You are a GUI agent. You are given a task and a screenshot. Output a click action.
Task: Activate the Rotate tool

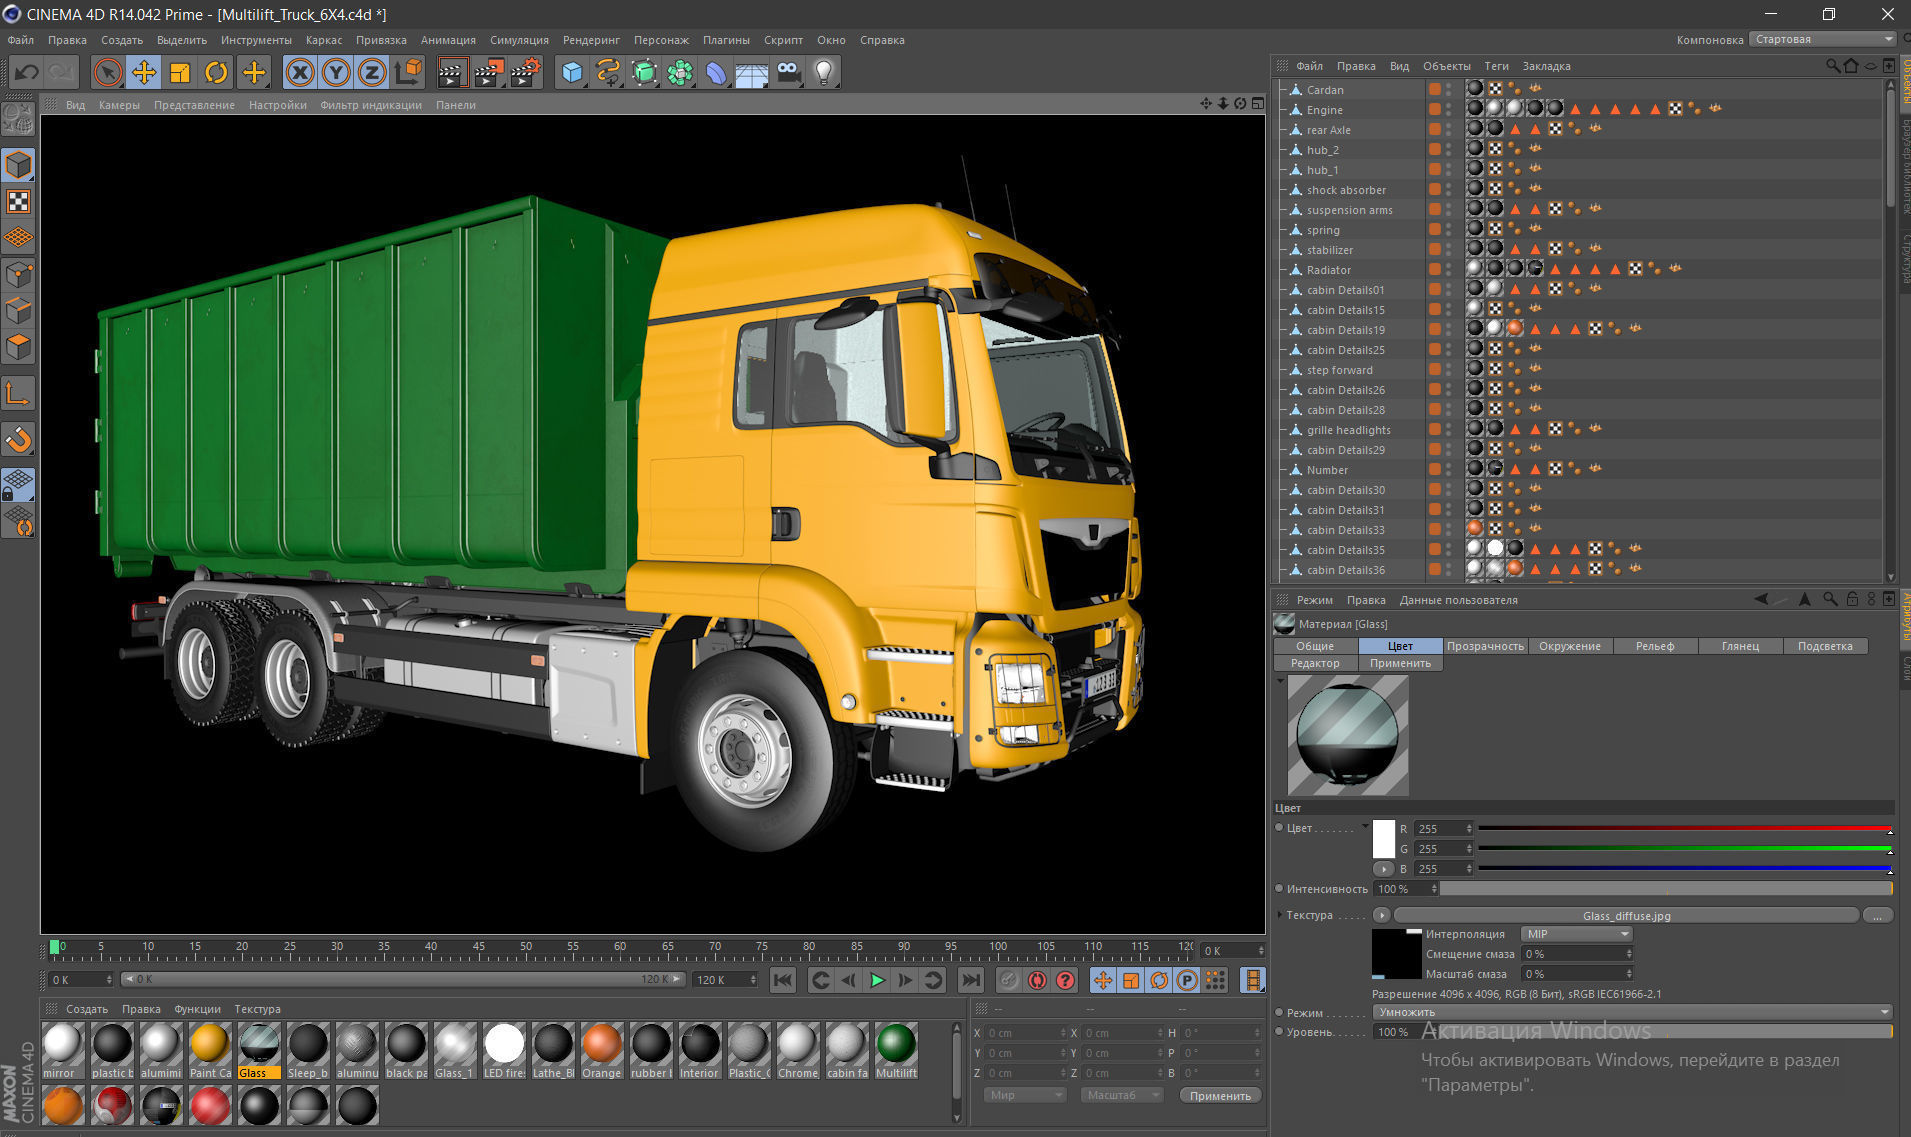click(216, 73)
